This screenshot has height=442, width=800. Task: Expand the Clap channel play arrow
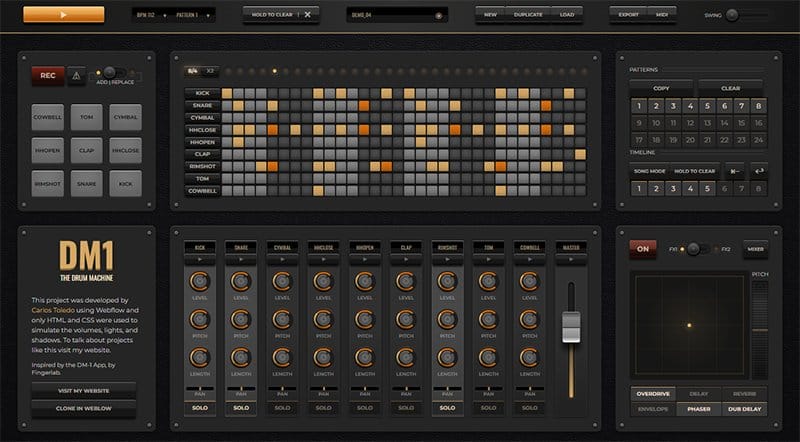click(x=406, y=260)
